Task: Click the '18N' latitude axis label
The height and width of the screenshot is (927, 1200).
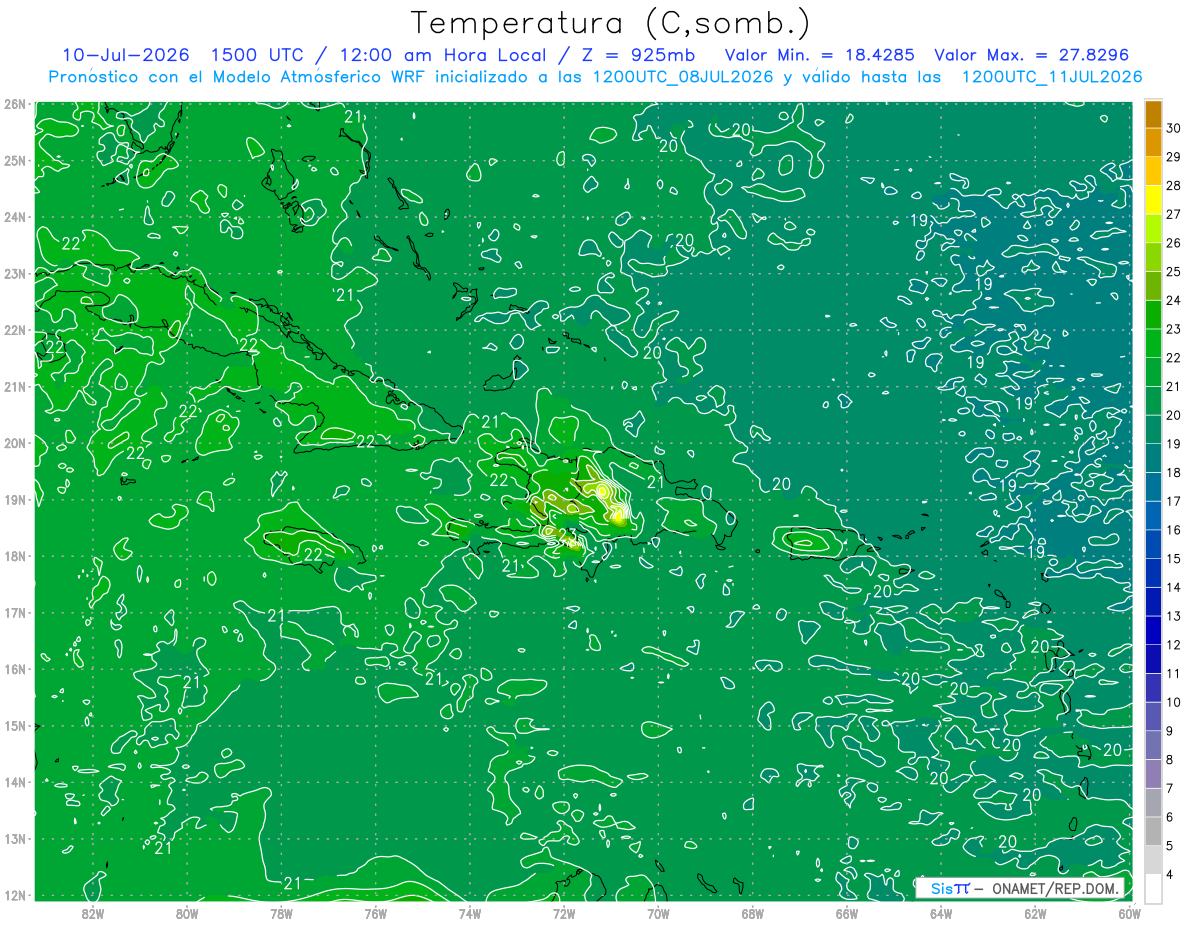Action: point(13,556)
